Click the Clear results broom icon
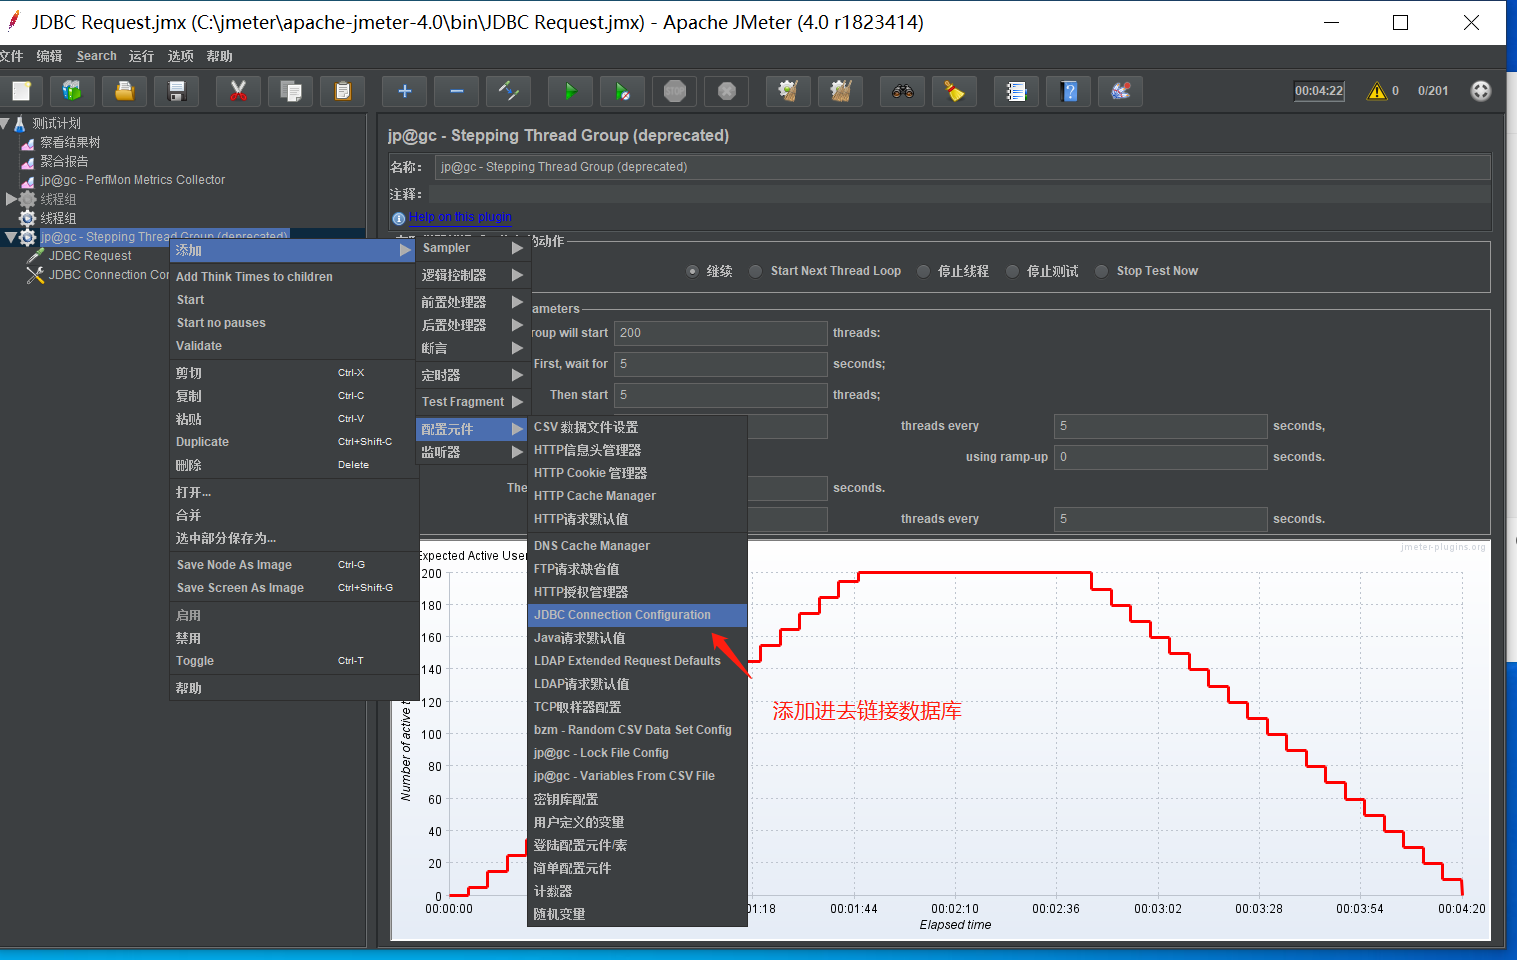 788,91
